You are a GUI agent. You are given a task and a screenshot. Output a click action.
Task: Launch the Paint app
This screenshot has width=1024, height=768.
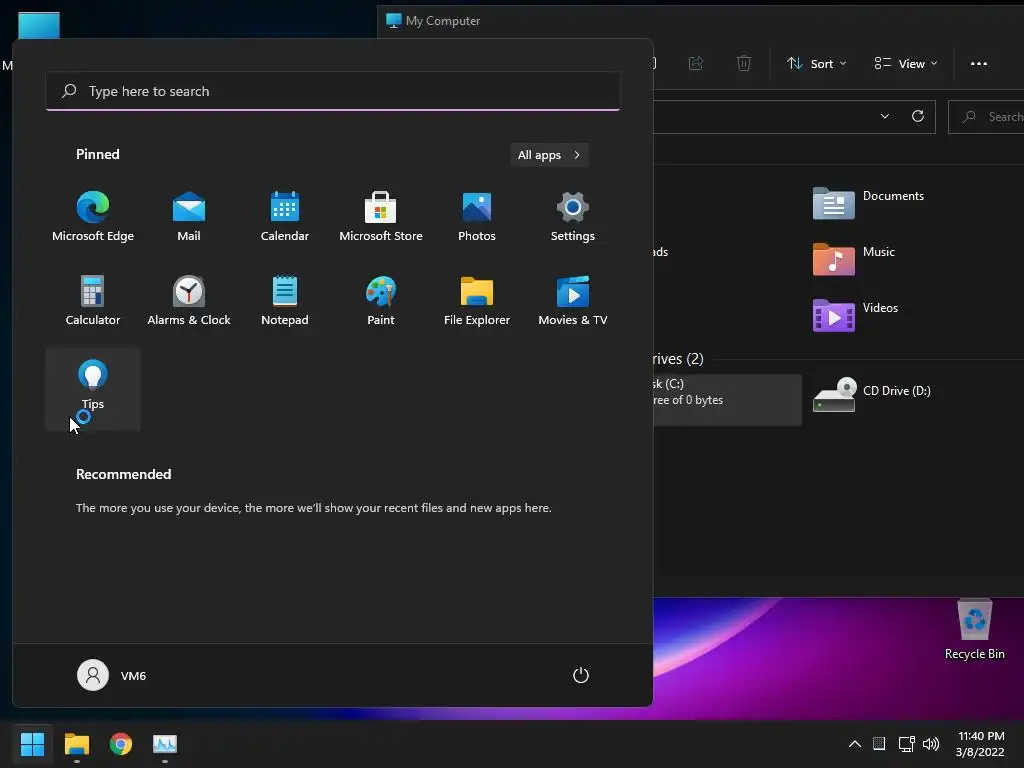click(x=381, y=300)
